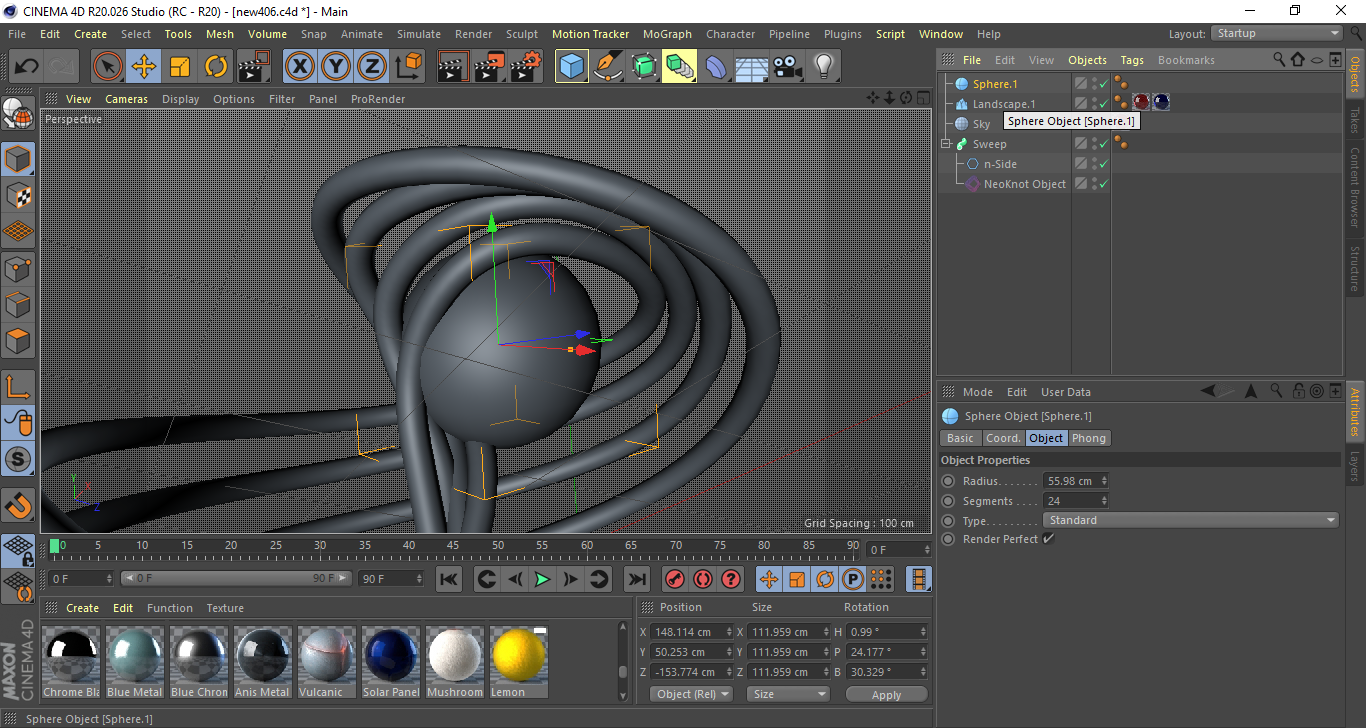Open the material manager Create menu
Image resolution: width=1366 pixels, height=728 pixels.
point(83,608)
